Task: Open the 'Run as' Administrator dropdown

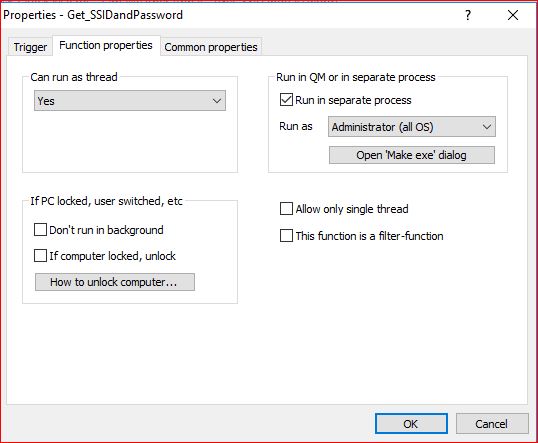Action: click(x=412, y=127)
